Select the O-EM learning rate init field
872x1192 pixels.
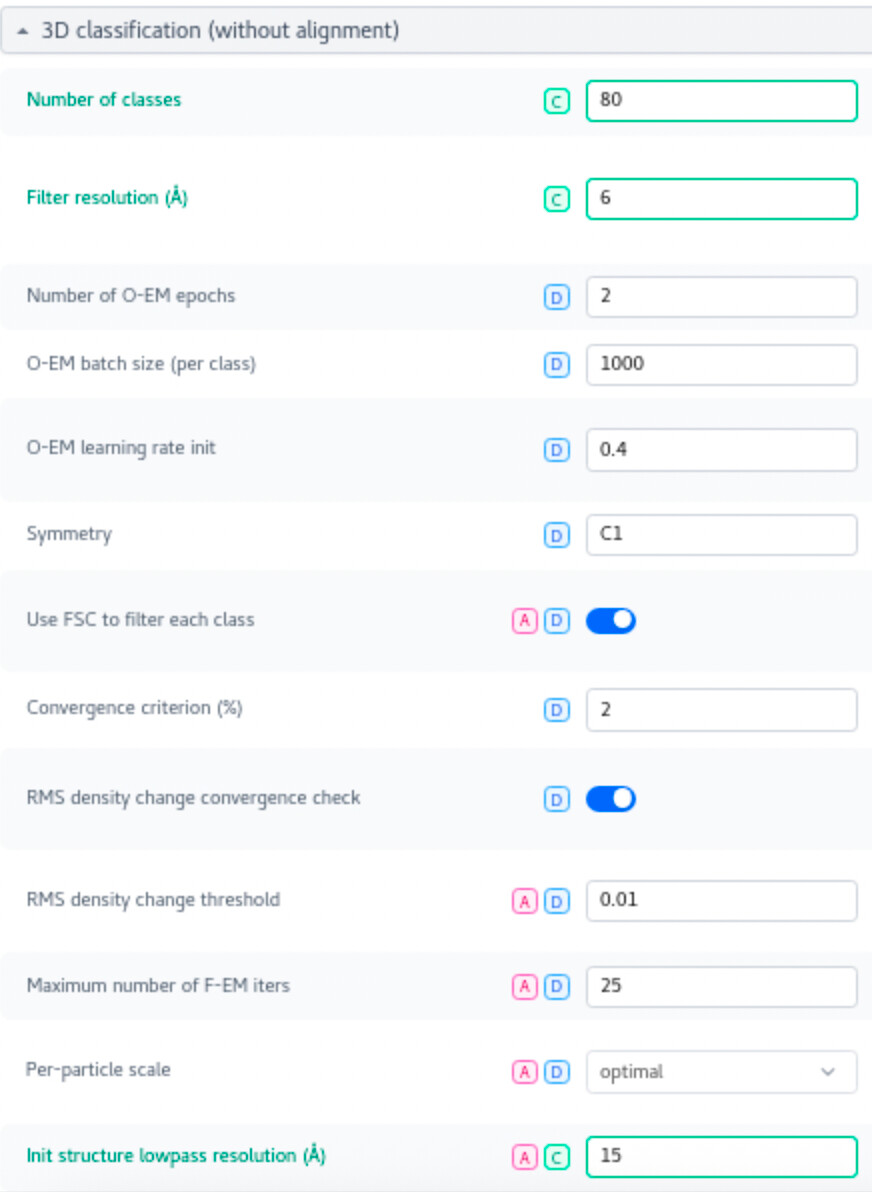click(x=721, y=450)
